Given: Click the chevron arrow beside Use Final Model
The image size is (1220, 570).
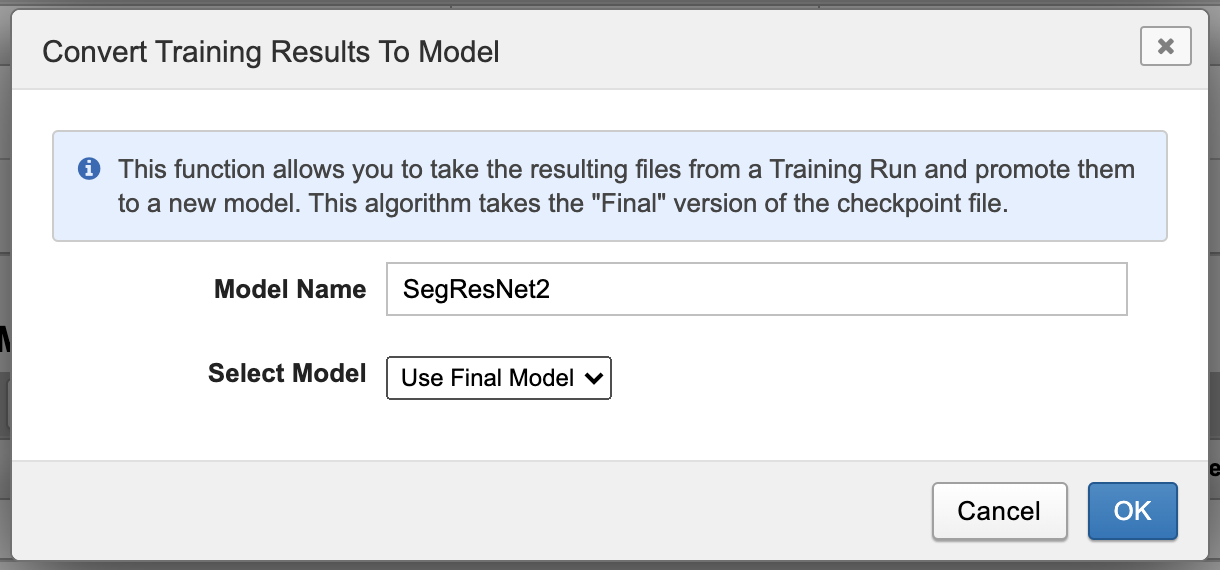Looking at the screenshot, I should 592,378.
